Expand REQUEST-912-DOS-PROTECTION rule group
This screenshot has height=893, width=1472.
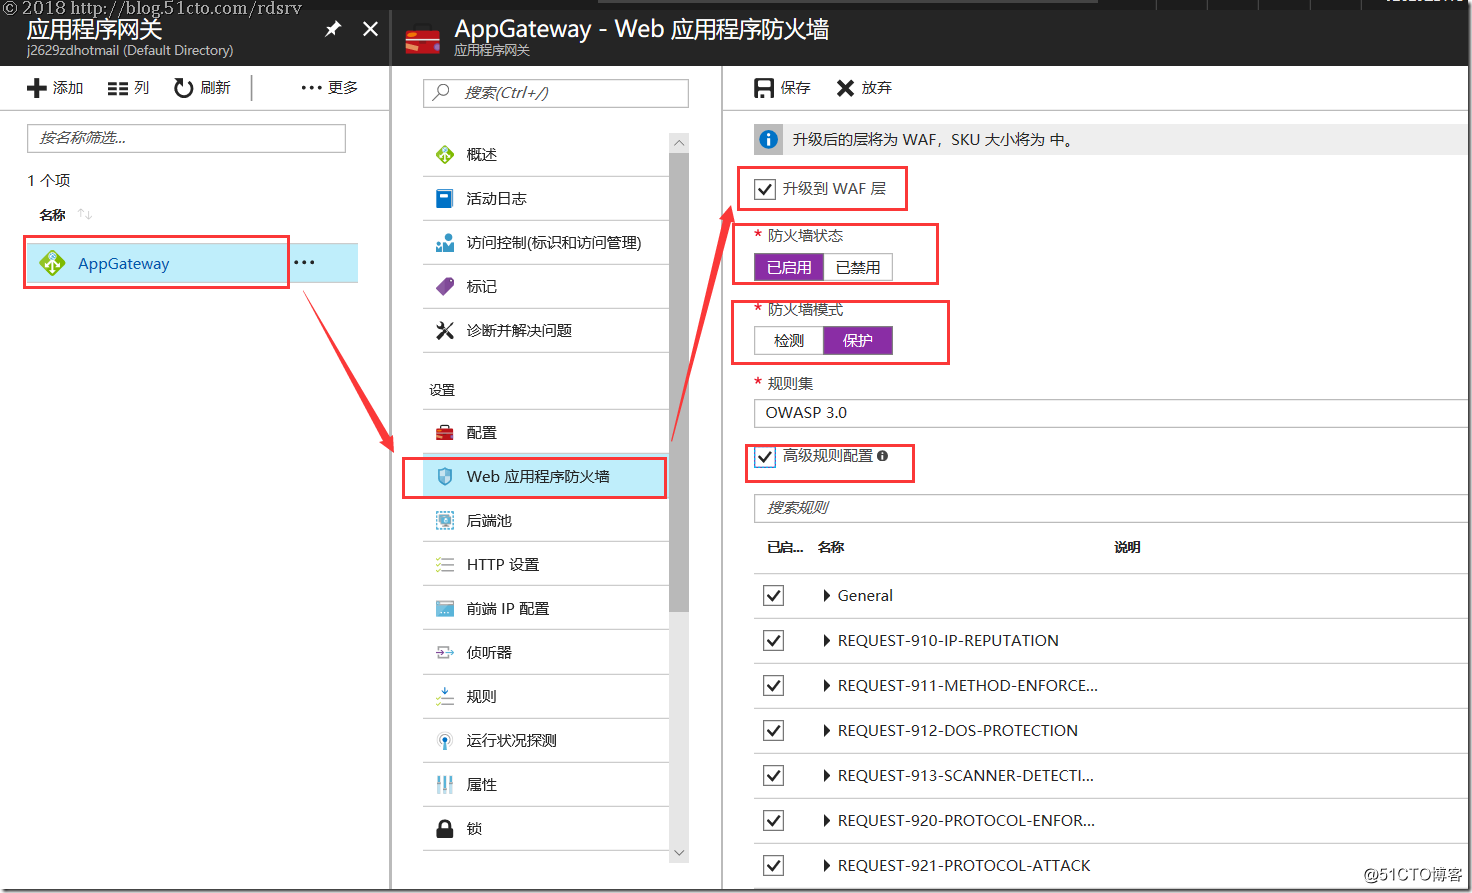[x=827, y=731]
